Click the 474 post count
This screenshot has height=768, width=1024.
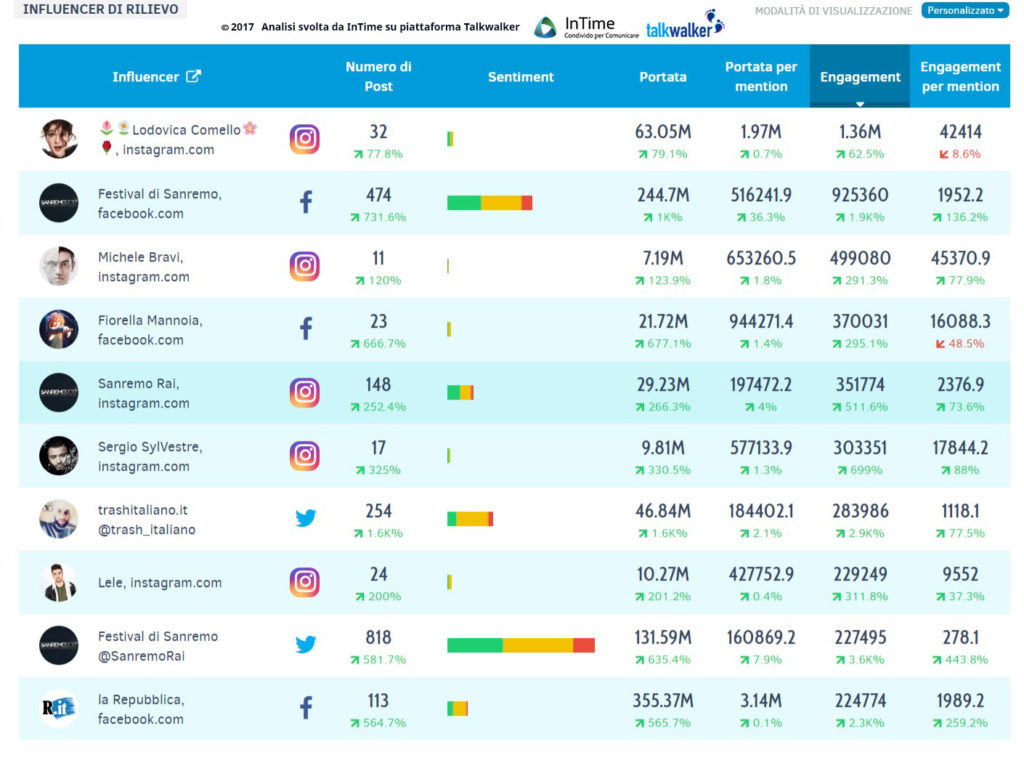pyautogui.click(x=378, y=195)
